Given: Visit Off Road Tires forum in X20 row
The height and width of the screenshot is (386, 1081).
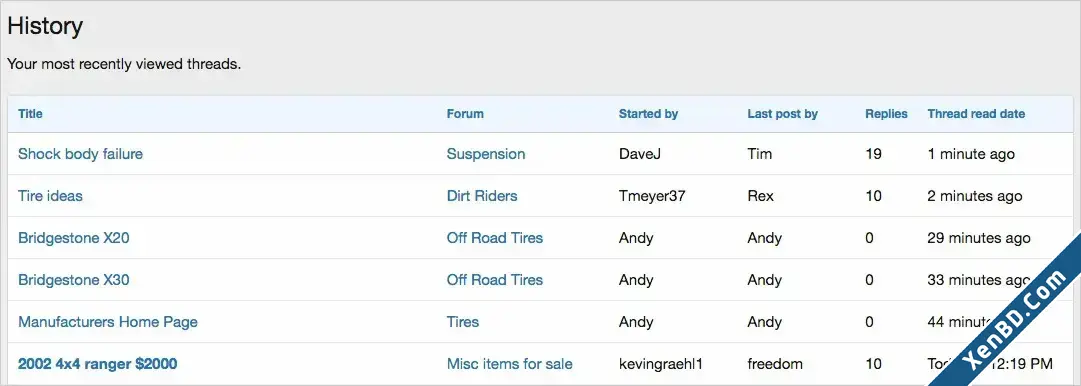Looking at the screenshot, I should click(495, 238).
